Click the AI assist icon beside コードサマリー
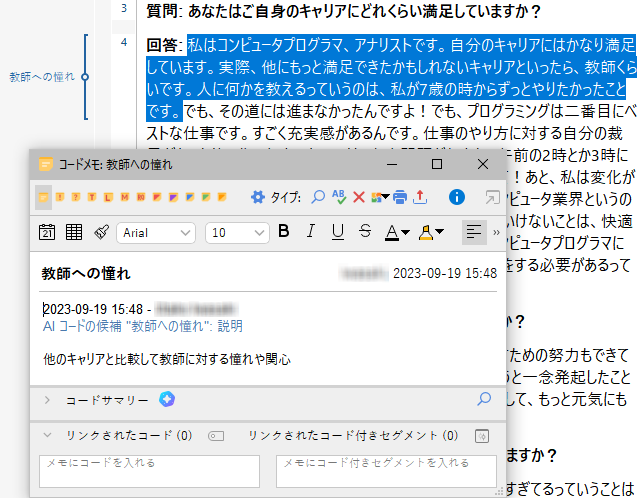Viewport: 638px width, 498px height. click(167, 400)
